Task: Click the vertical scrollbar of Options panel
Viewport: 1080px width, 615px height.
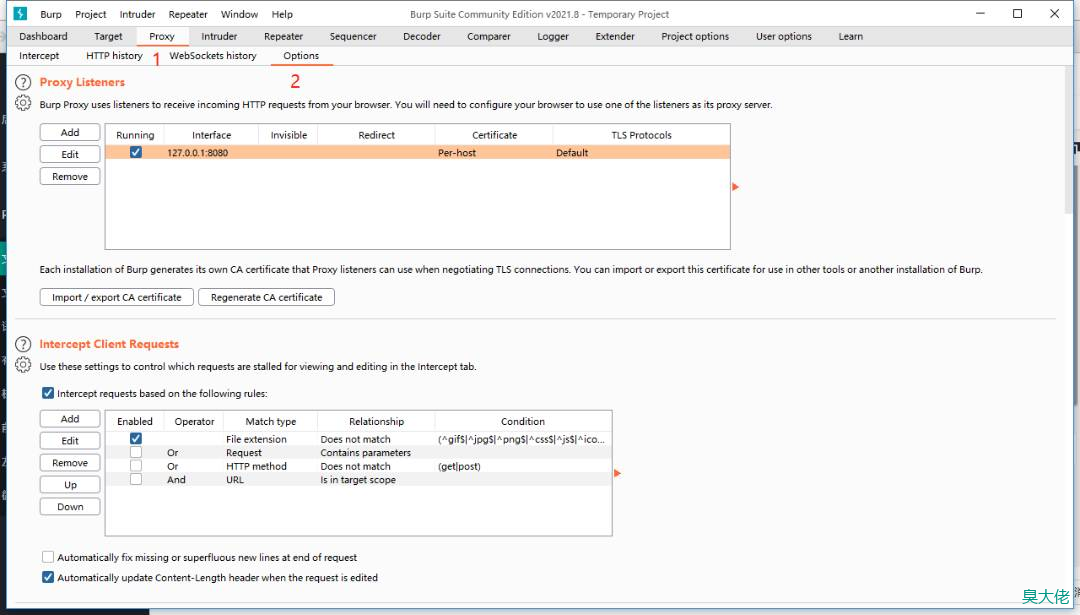Action: click(x=1069, y=138)
